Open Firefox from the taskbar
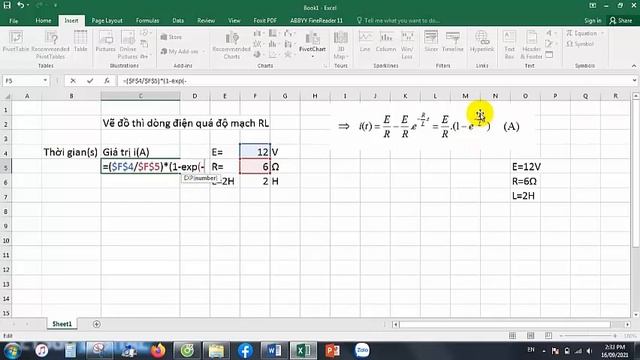 [158, 351]
